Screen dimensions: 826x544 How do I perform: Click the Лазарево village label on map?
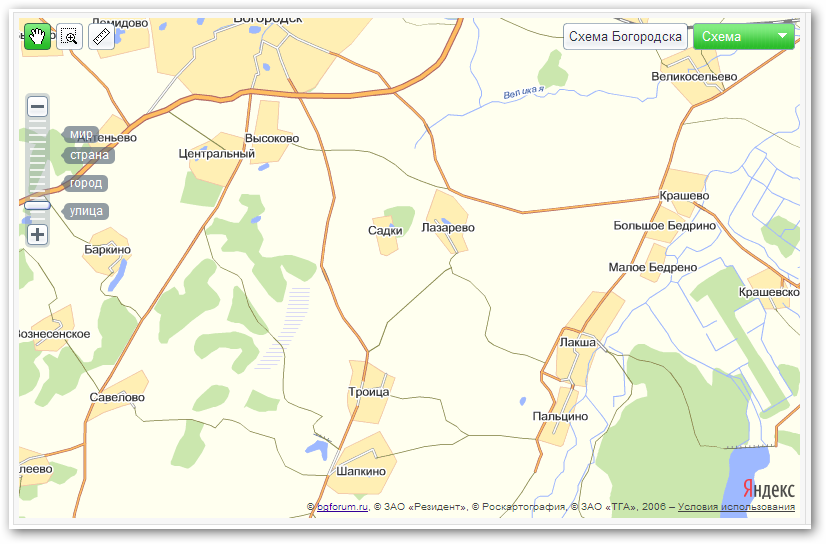pyautogui.click(x=448, y=228)
